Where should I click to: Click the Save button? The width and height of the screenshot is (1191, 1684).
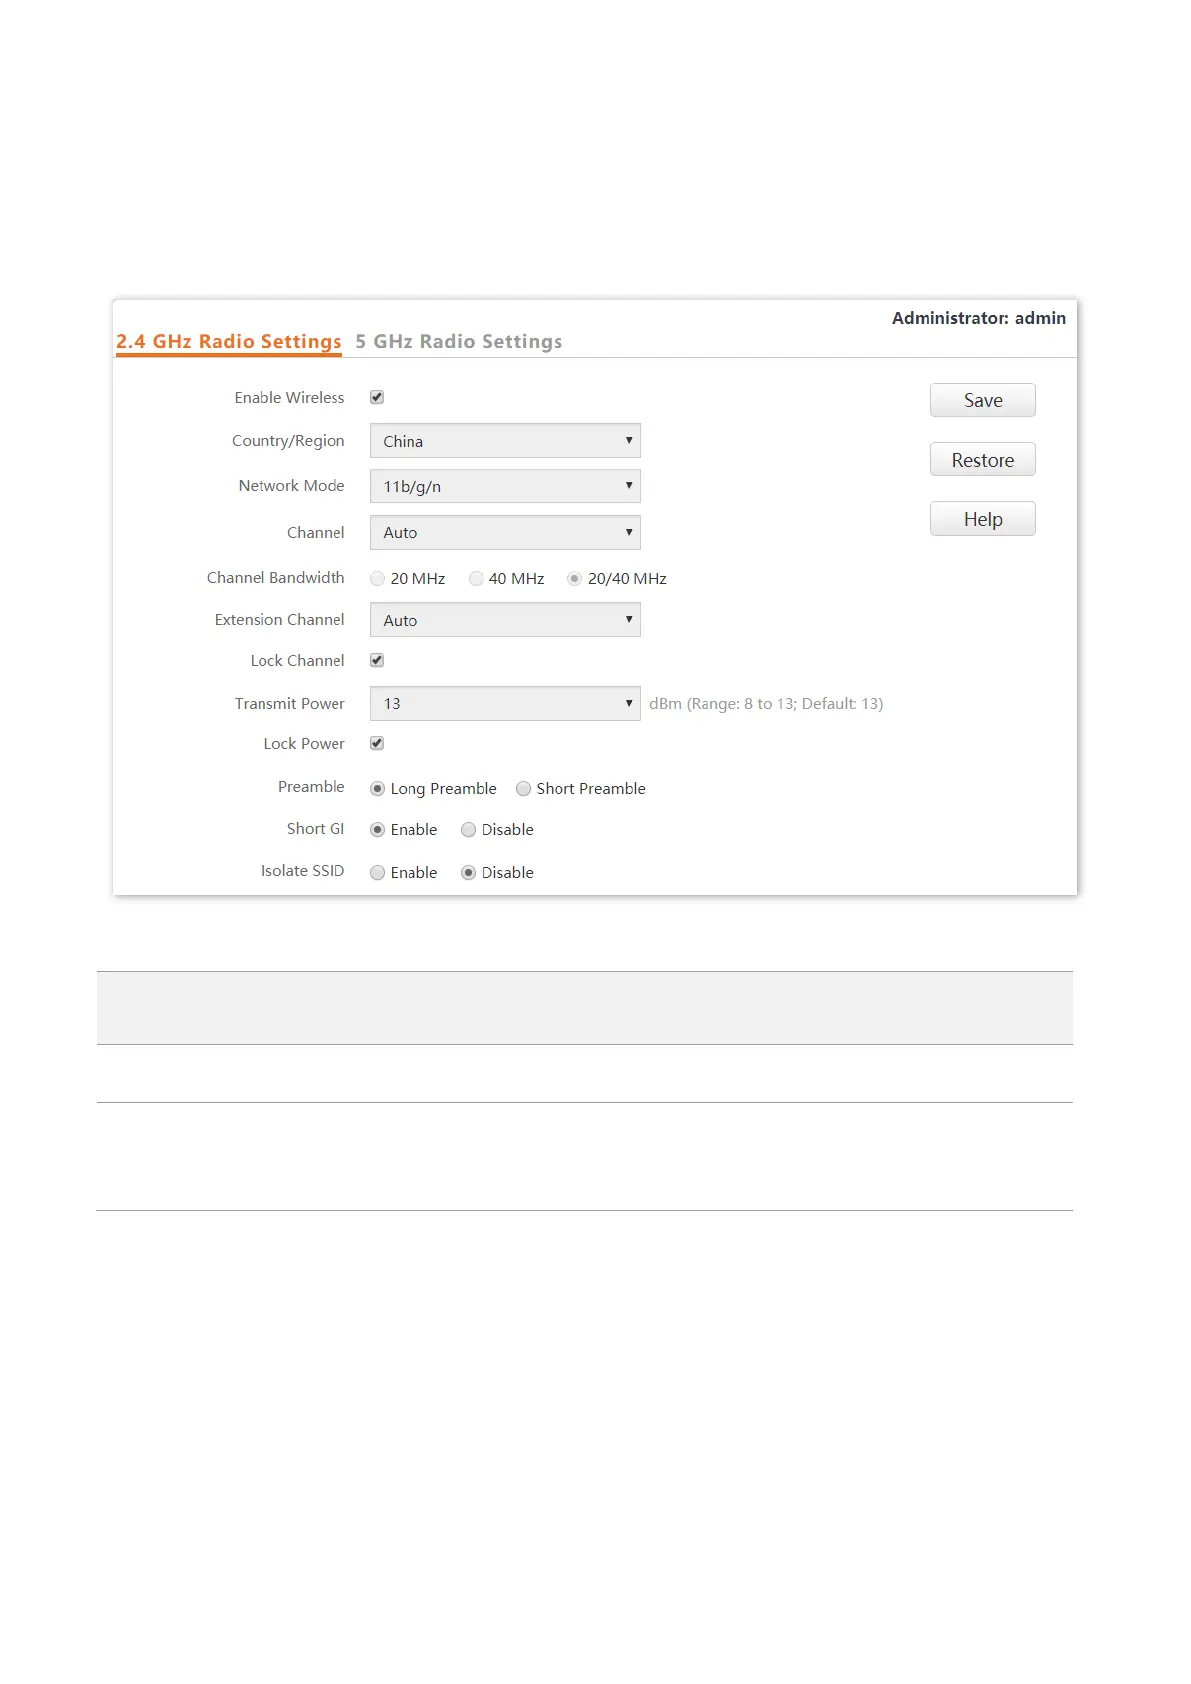[x=982, y=400]
